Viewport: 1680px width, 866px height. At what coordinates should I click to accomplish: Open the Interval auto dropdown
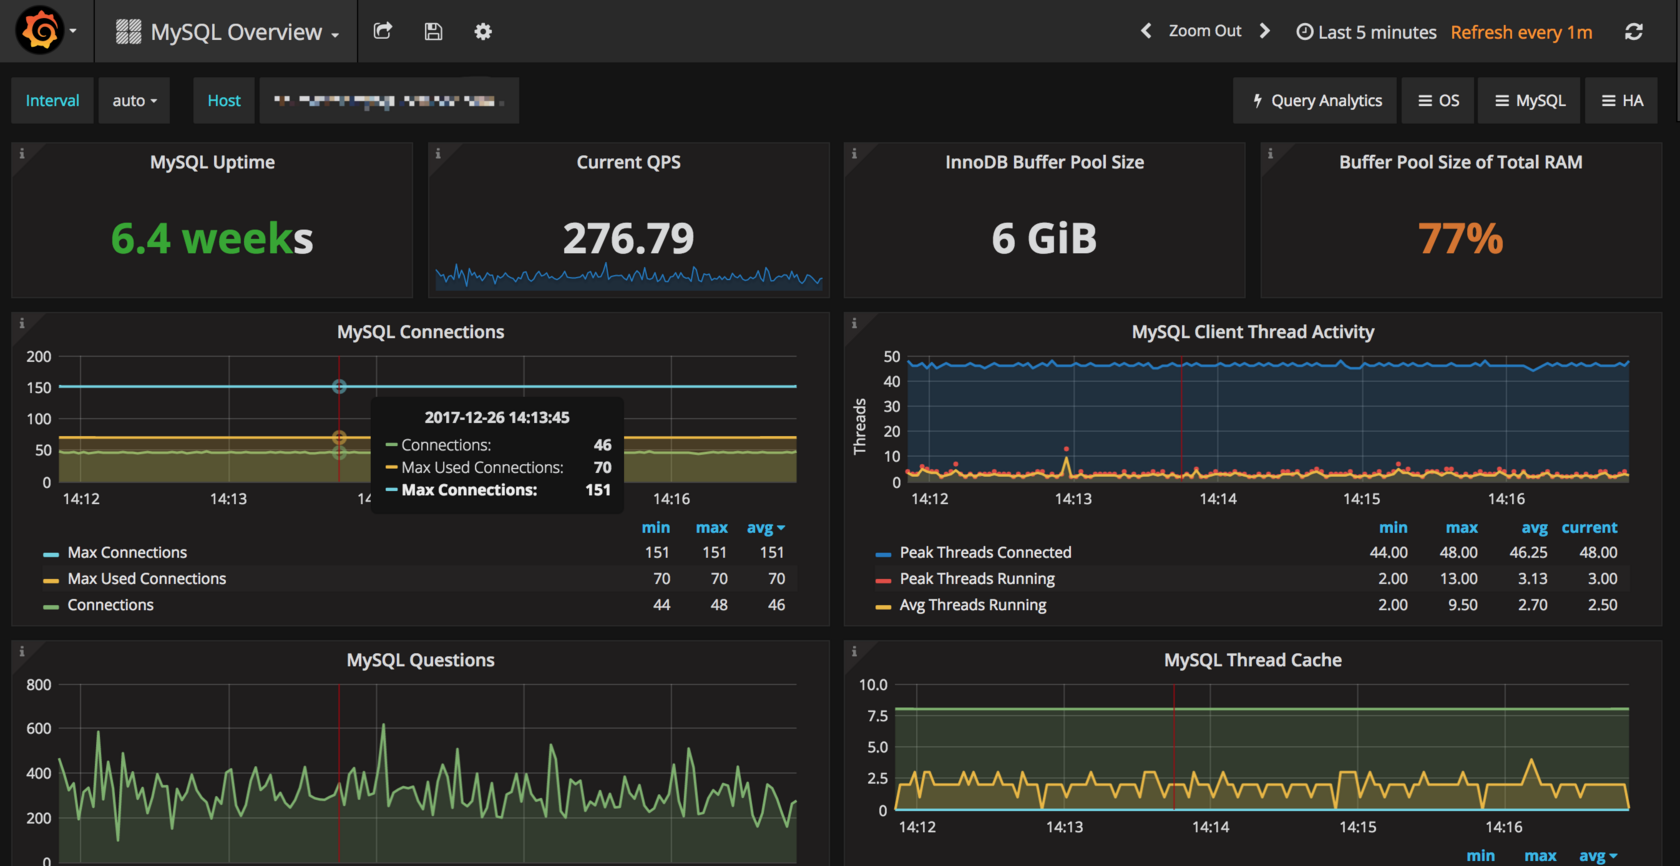coord(134,101)
